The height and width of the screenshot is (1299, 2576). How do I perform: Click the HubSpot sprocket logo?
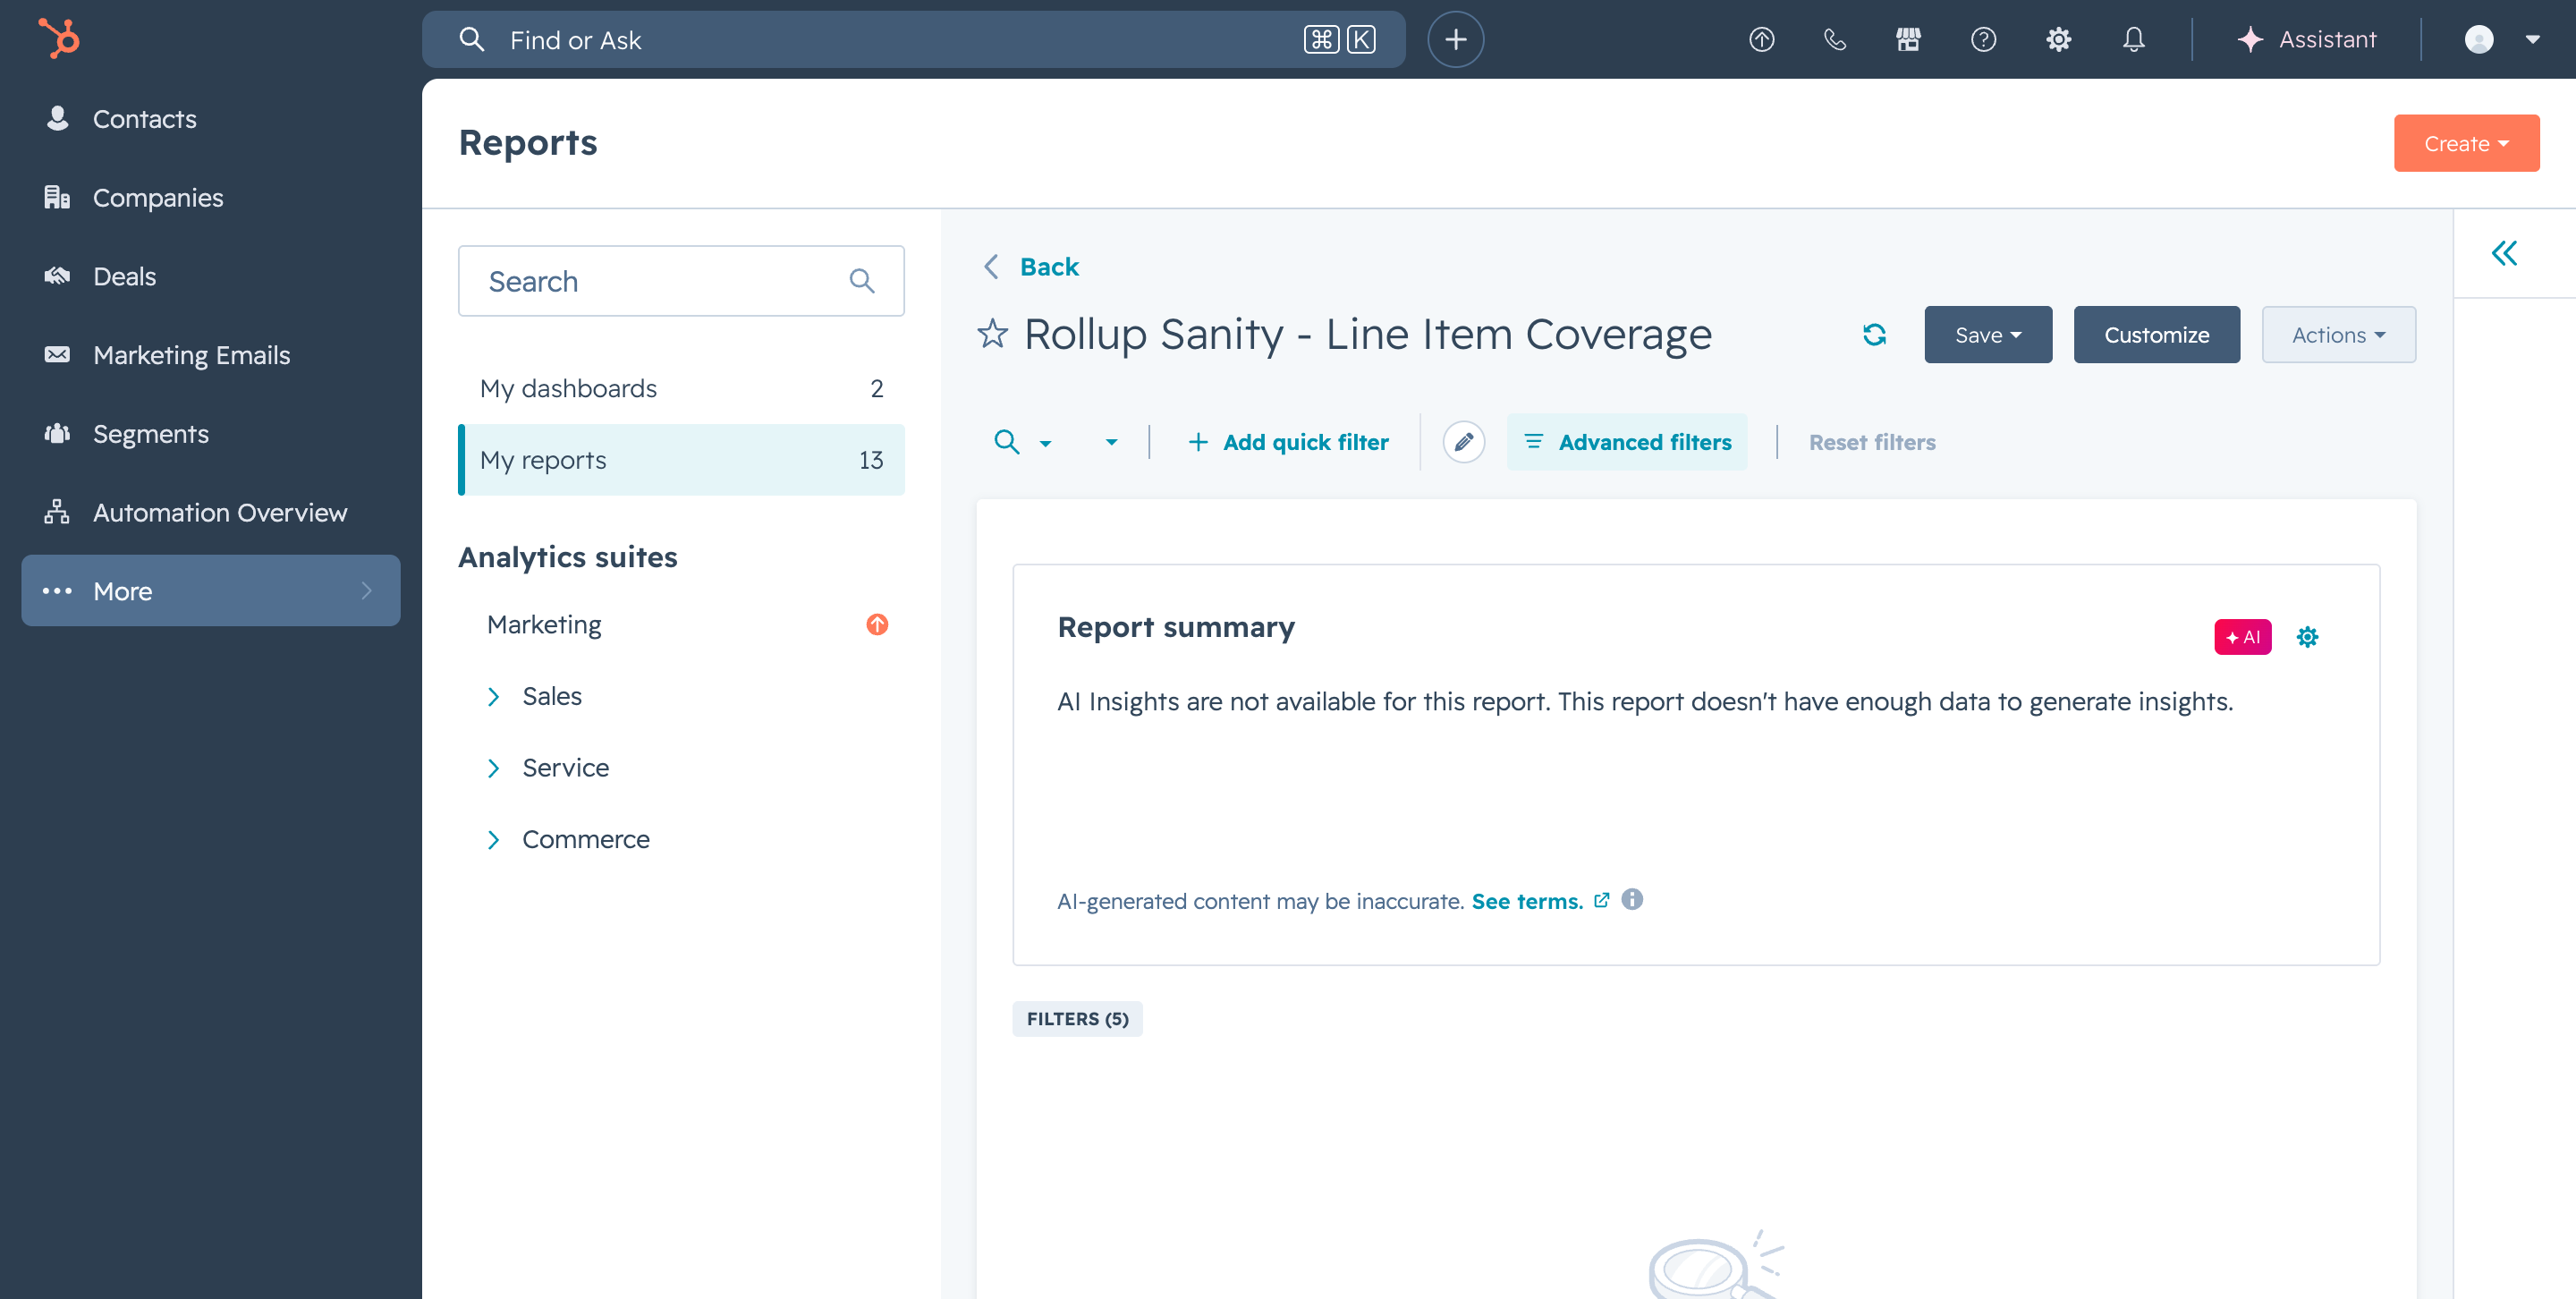click(x=59, y=39)
